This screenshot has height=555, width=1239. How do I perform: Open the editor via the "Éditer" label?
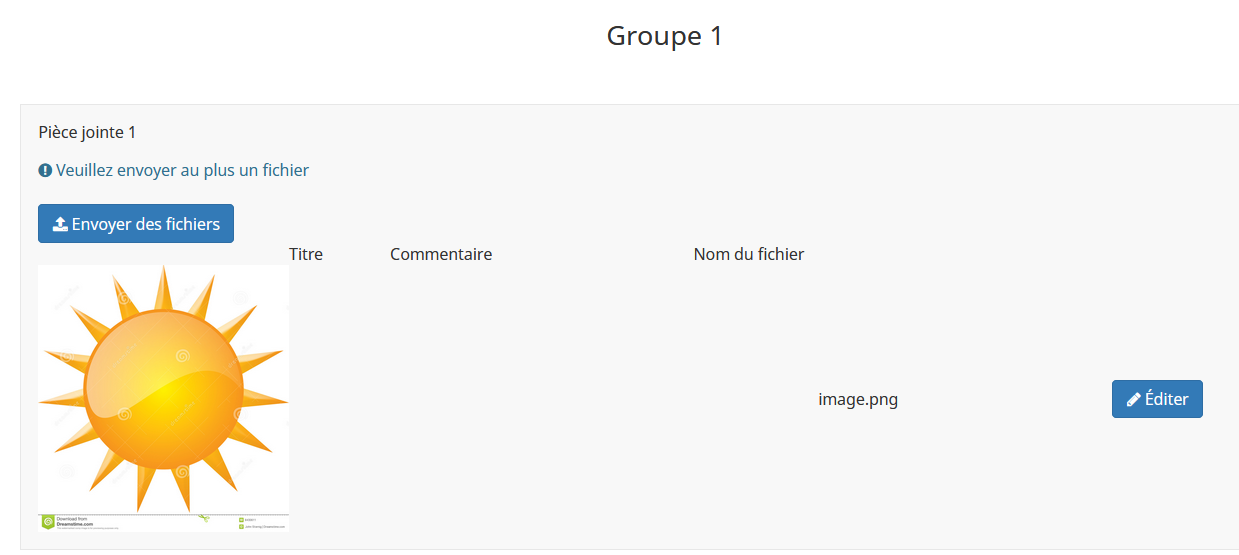pos(1166,399)
